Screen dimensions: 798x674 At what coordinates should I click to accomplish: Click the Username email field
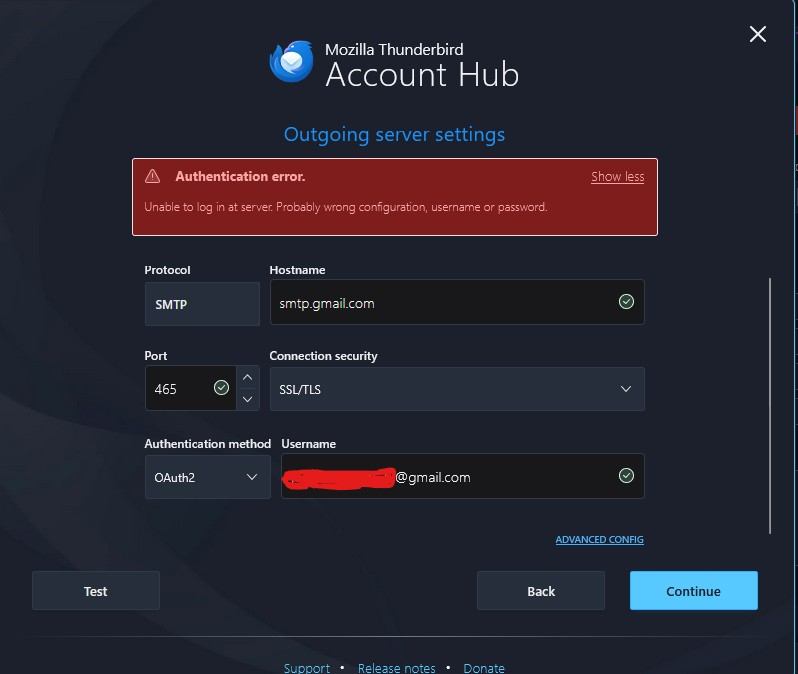[x=463, y=476]
